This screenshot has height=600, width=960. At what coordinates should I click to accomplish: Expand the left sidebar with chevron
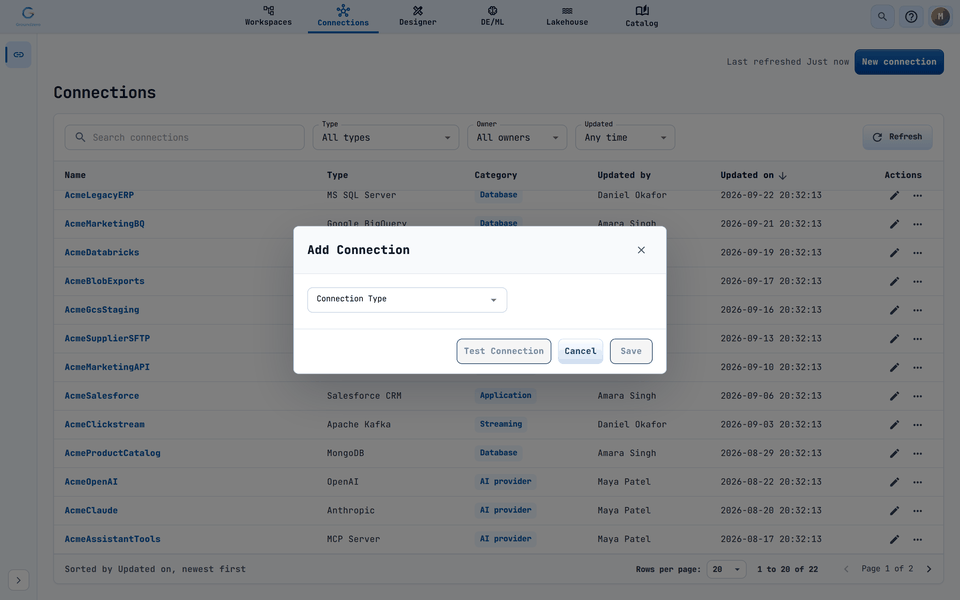tap(18, 580)
